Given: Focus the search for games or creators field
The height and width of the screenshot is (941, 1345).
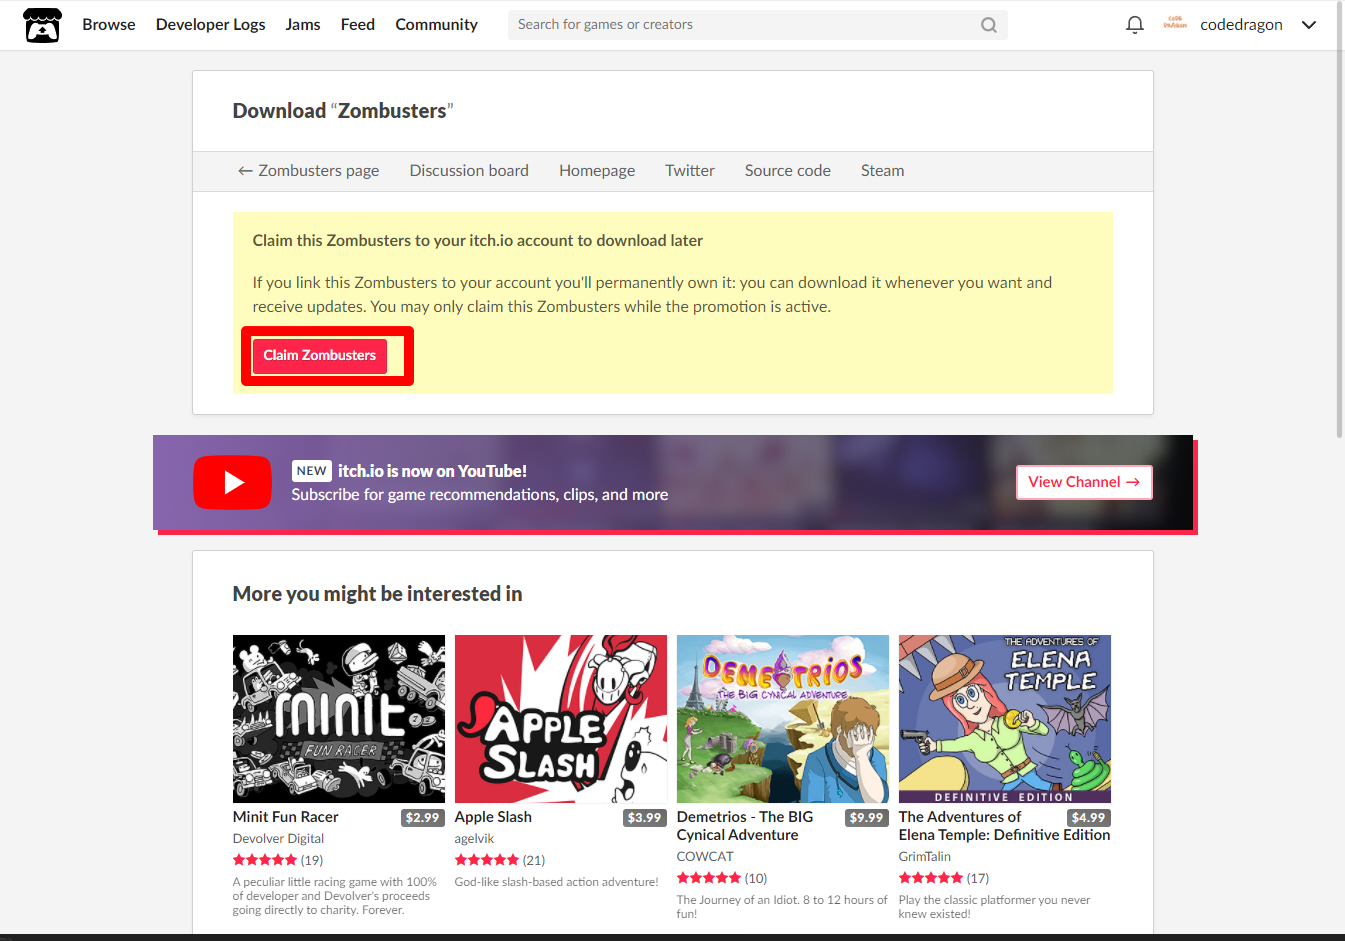Looking at the screenshot, I should point(757,25).
